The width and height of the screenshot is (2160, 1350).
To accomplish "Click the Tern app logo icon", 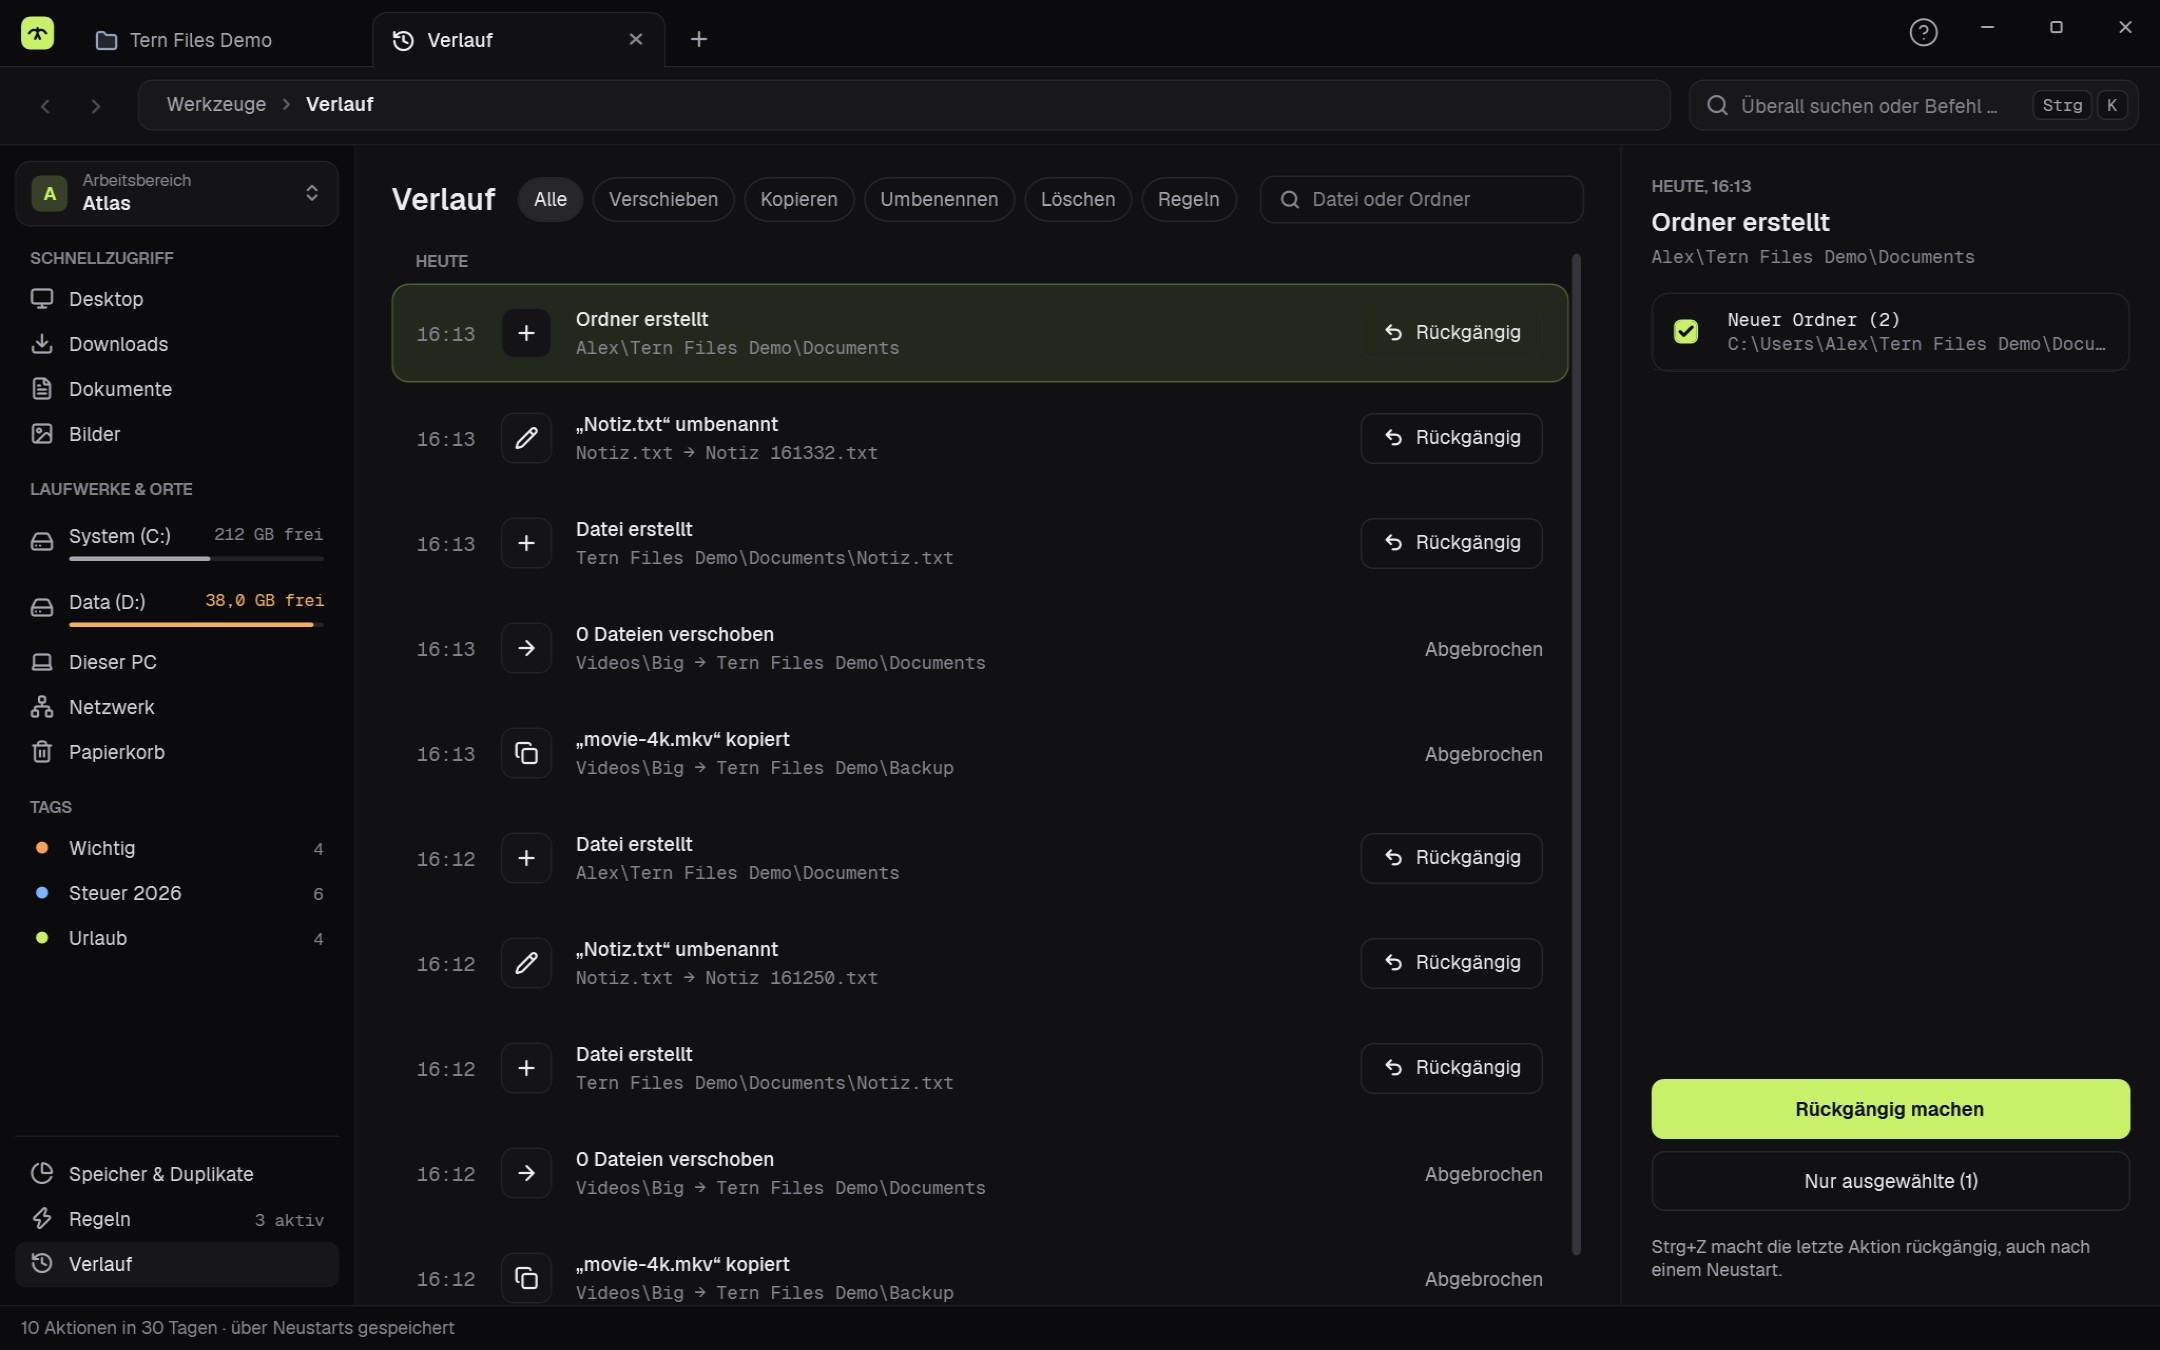I will pyautogui.click(x=37, y=34).
